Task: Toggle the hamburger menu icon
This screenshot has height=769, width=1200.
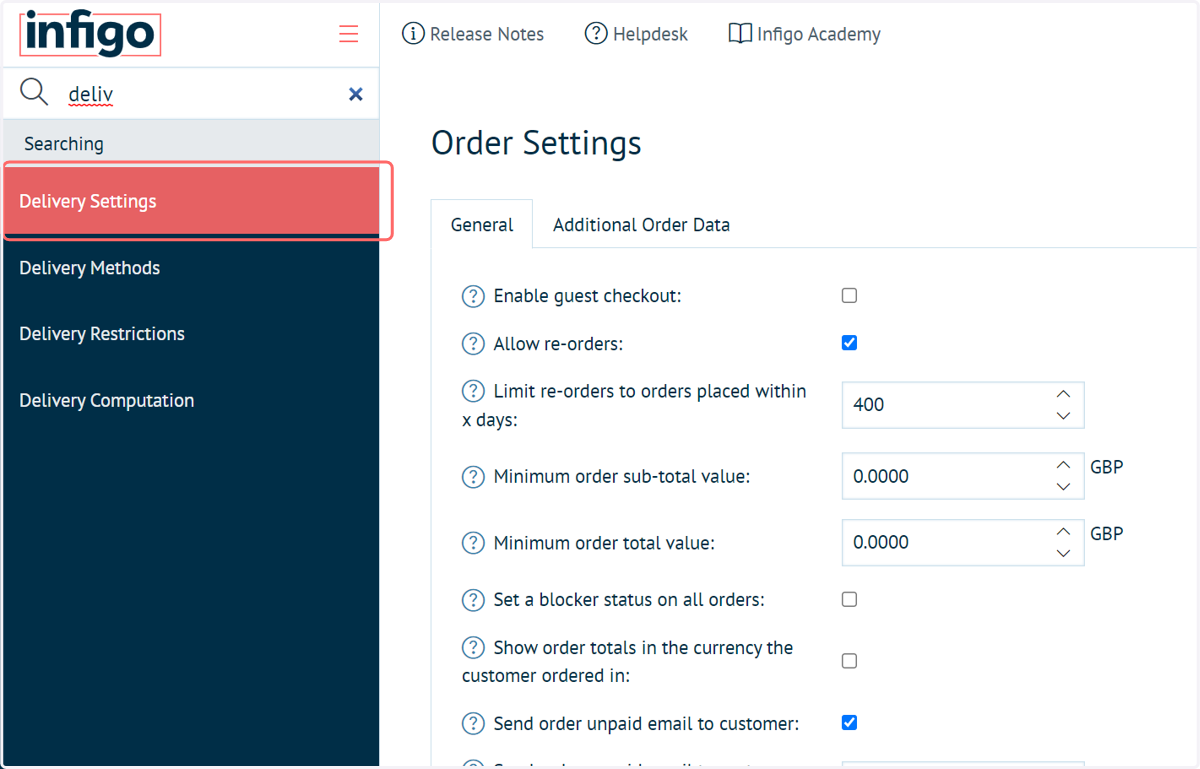Action: 348,34
